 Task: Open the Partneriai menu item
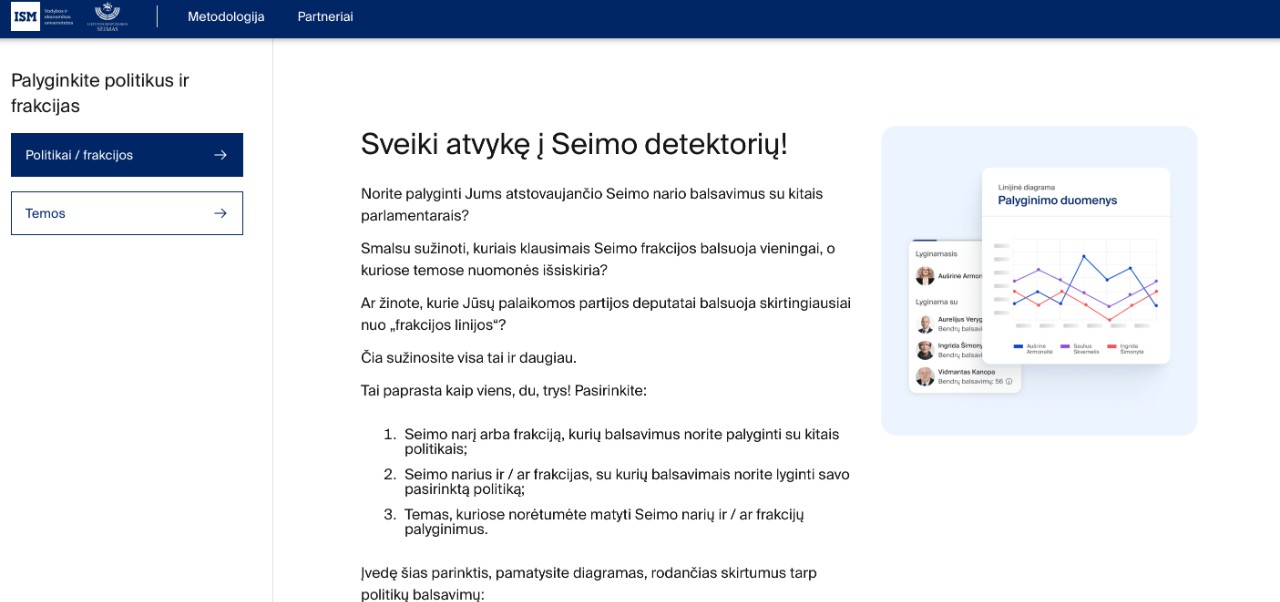point(325,17)
